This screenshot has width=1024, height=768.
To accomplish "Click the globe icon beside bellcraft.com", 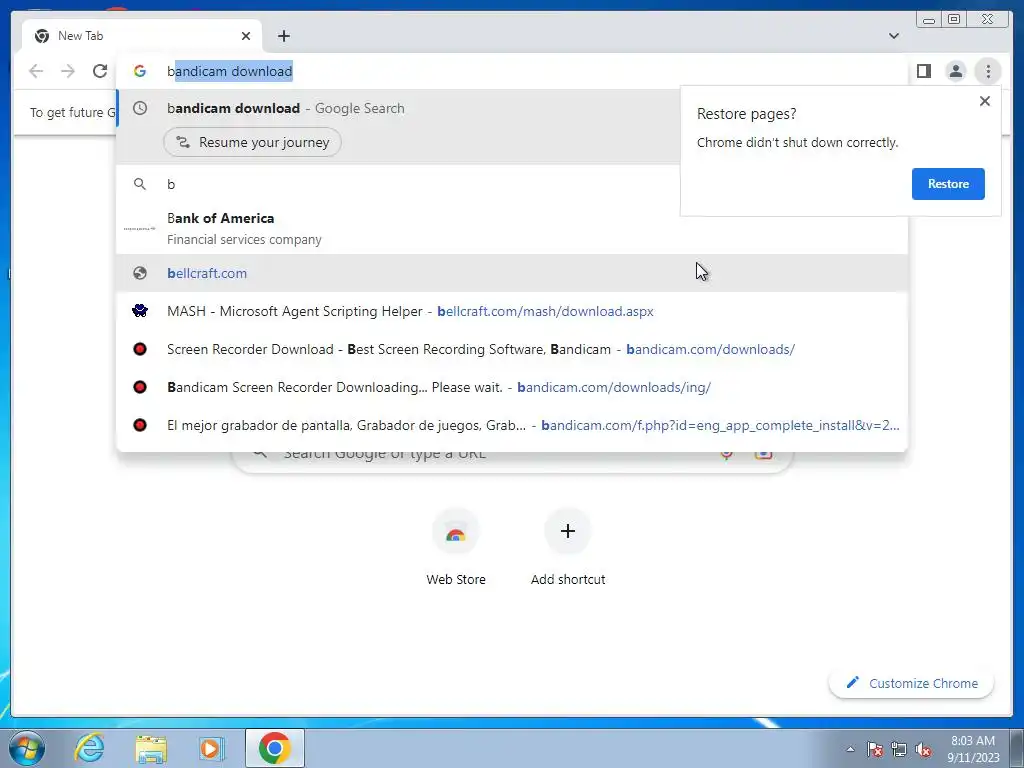I will point(140,273).
